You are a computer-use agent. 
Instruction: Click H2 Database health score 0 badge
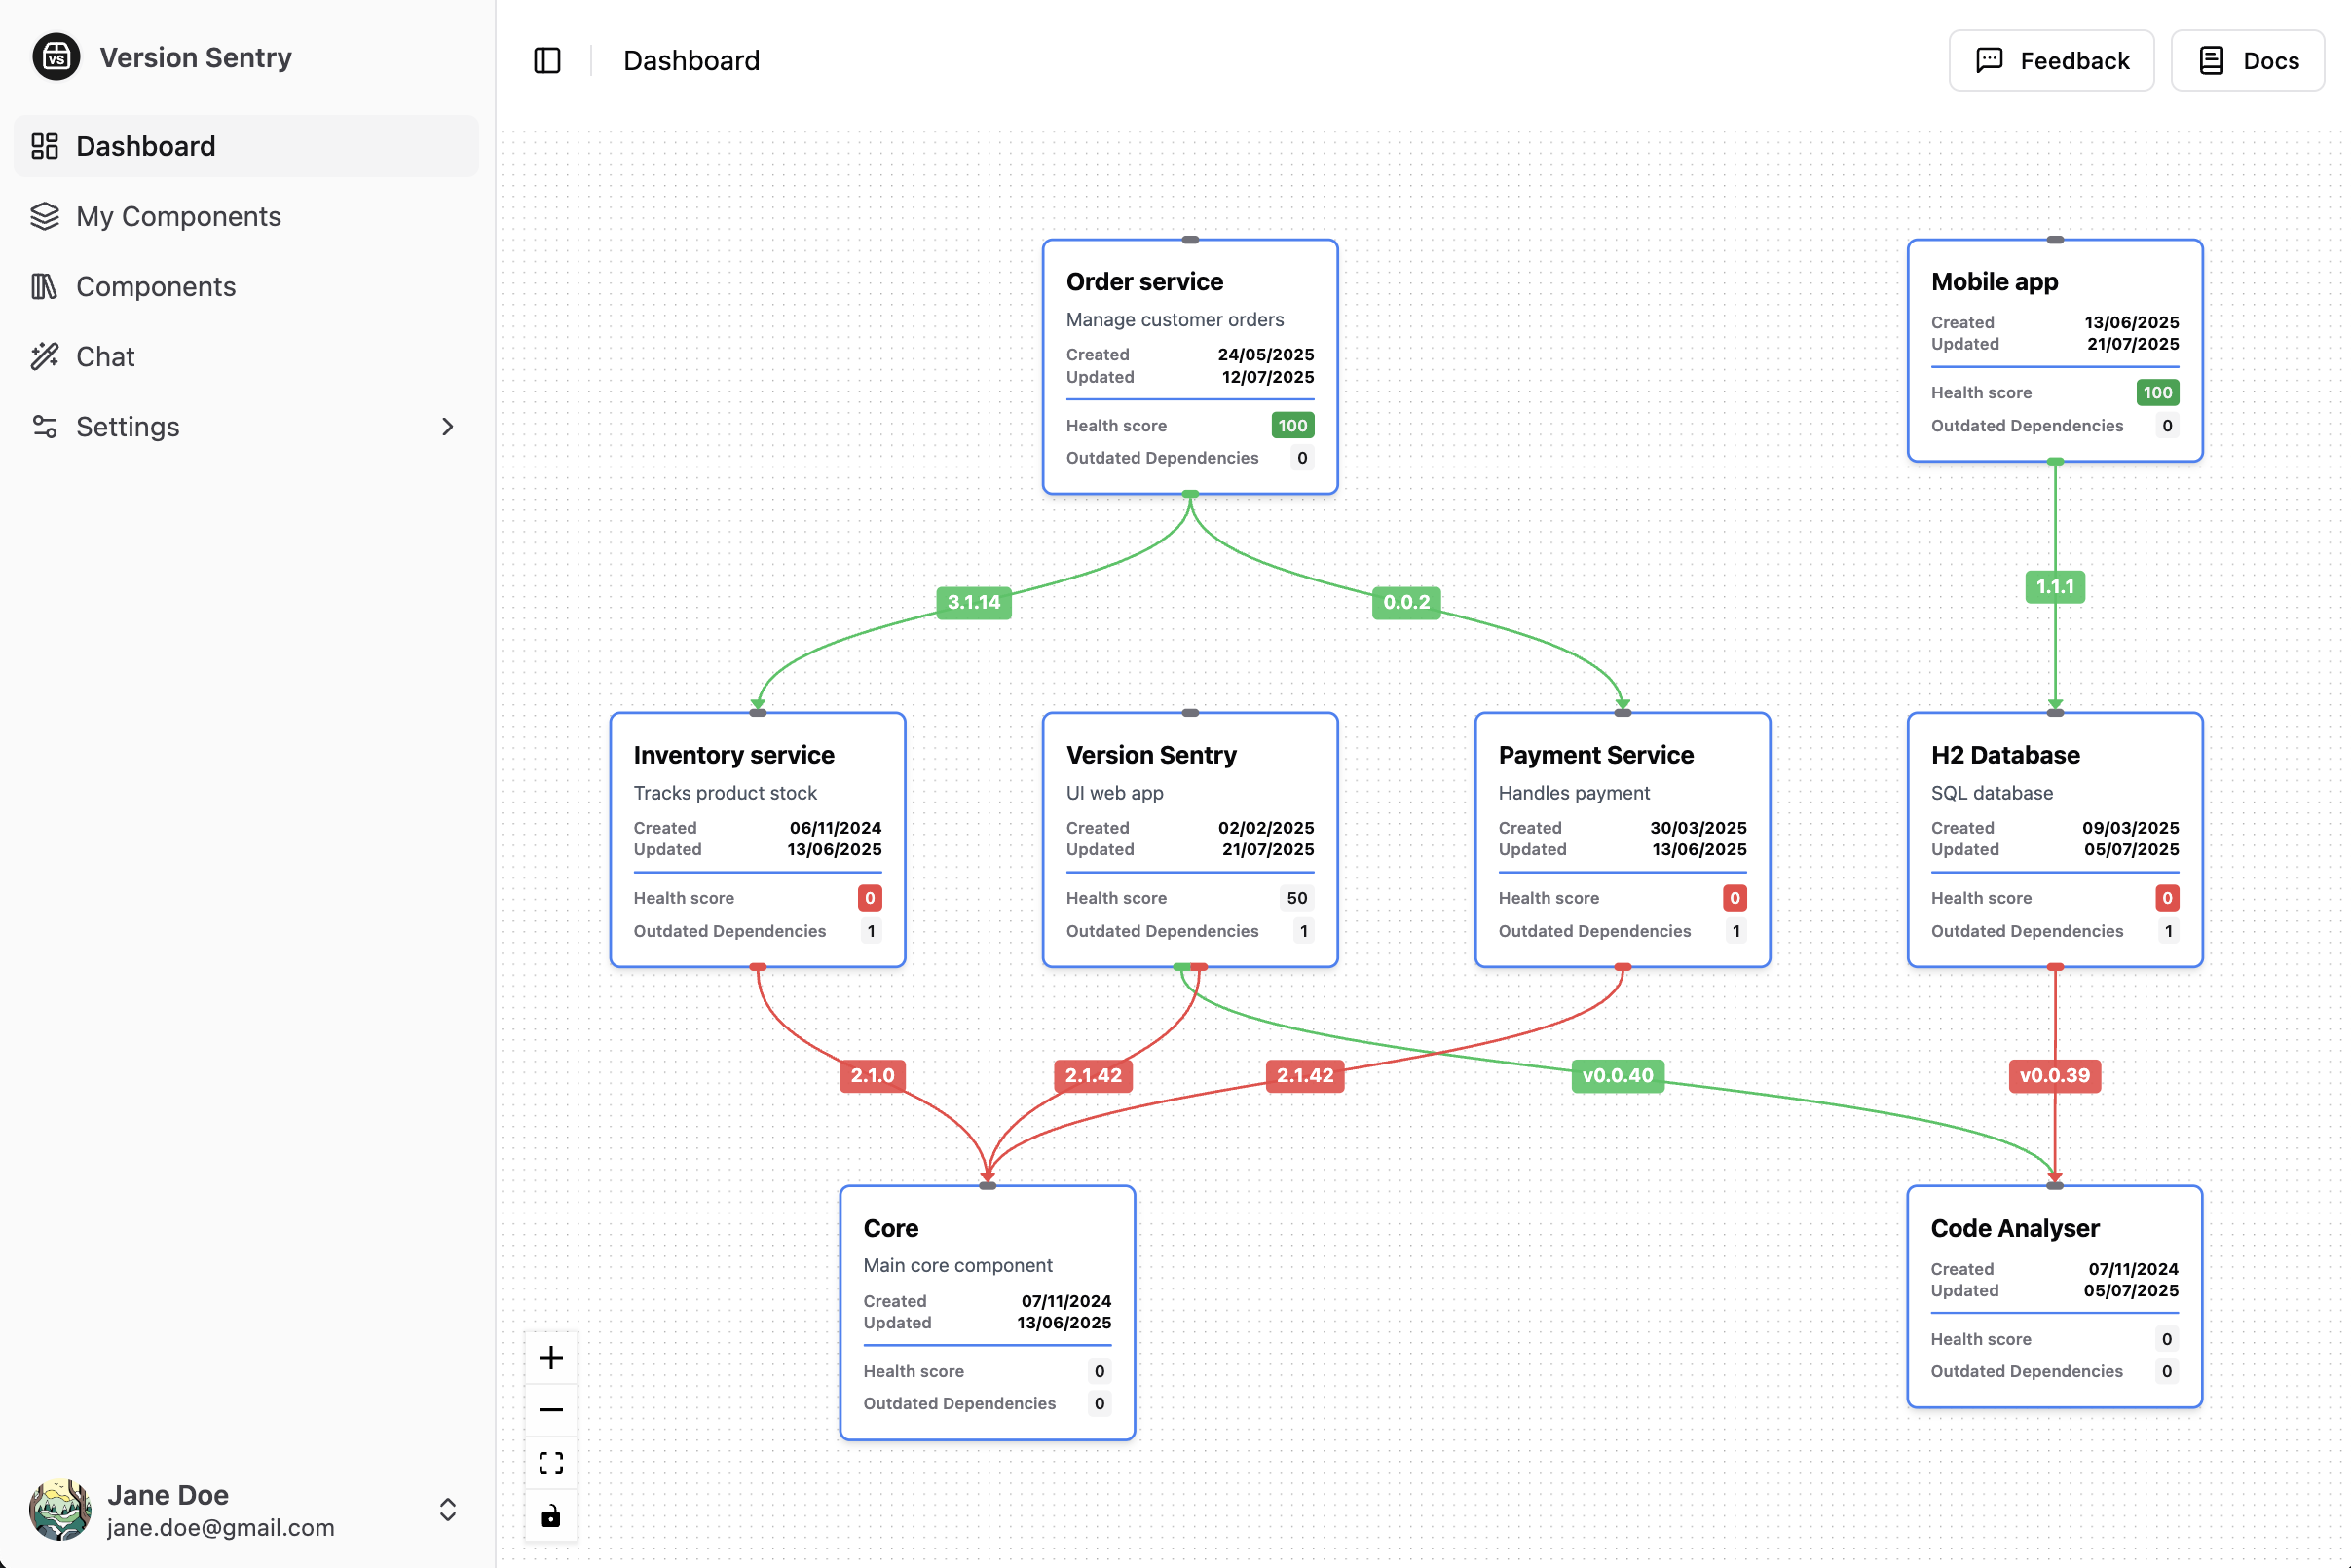[2167, 898]
